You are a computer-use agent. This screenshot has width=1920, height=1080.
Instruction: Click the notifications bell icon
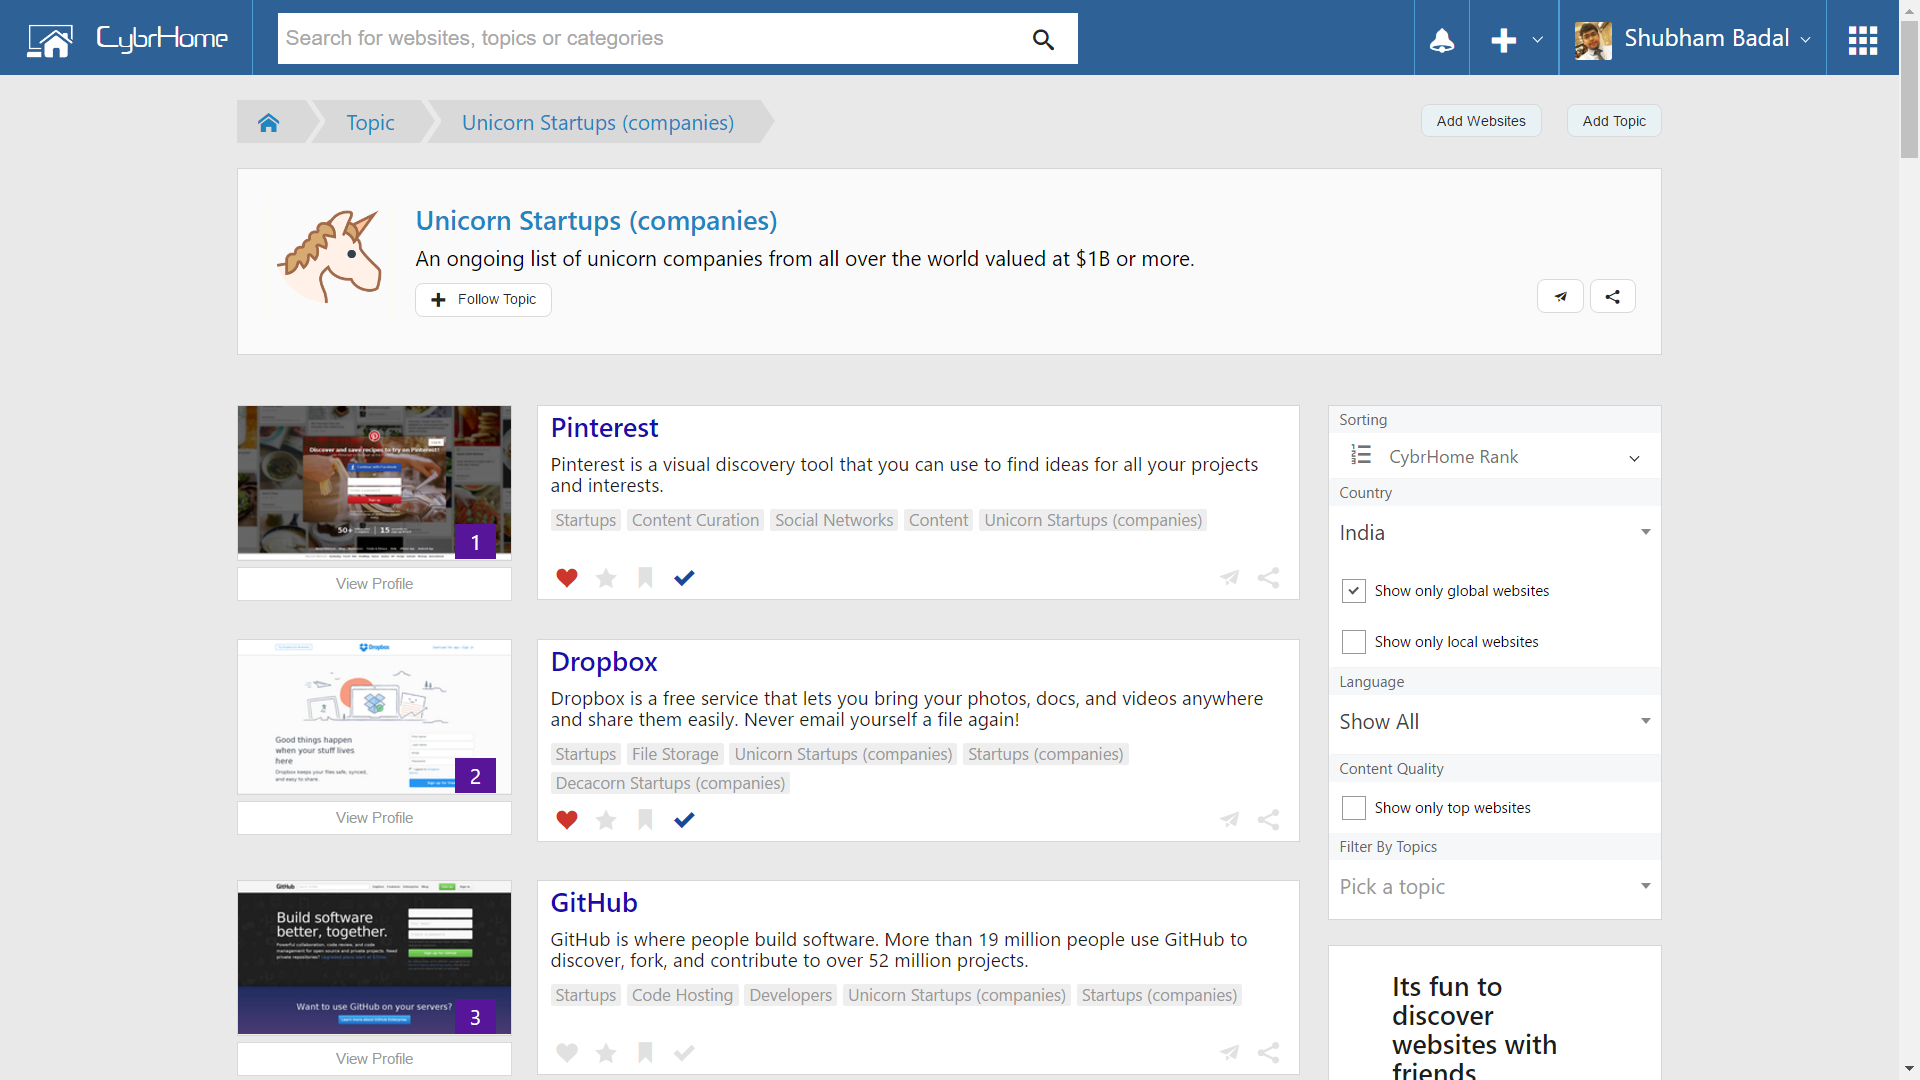pyautogui.click(x=1441, y=39)
